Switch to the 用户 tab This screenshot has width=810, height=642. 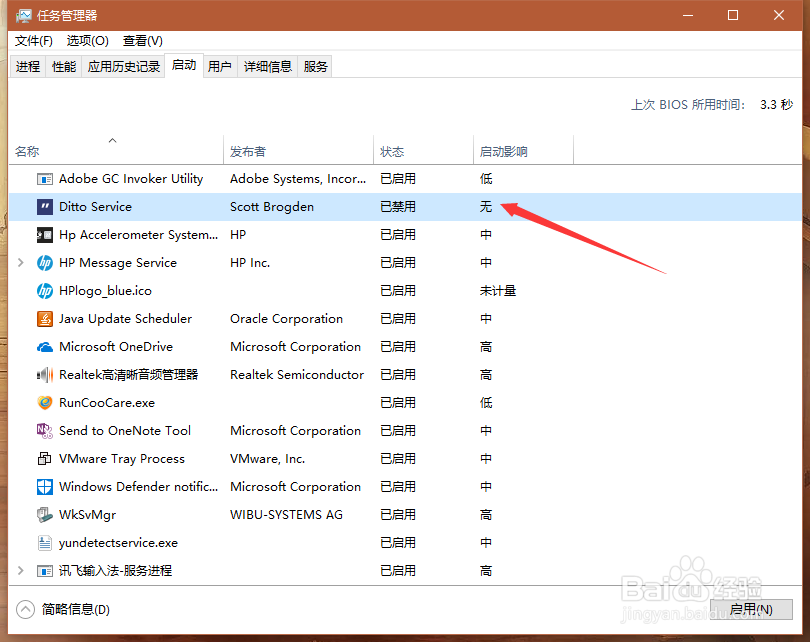point(220,67)
